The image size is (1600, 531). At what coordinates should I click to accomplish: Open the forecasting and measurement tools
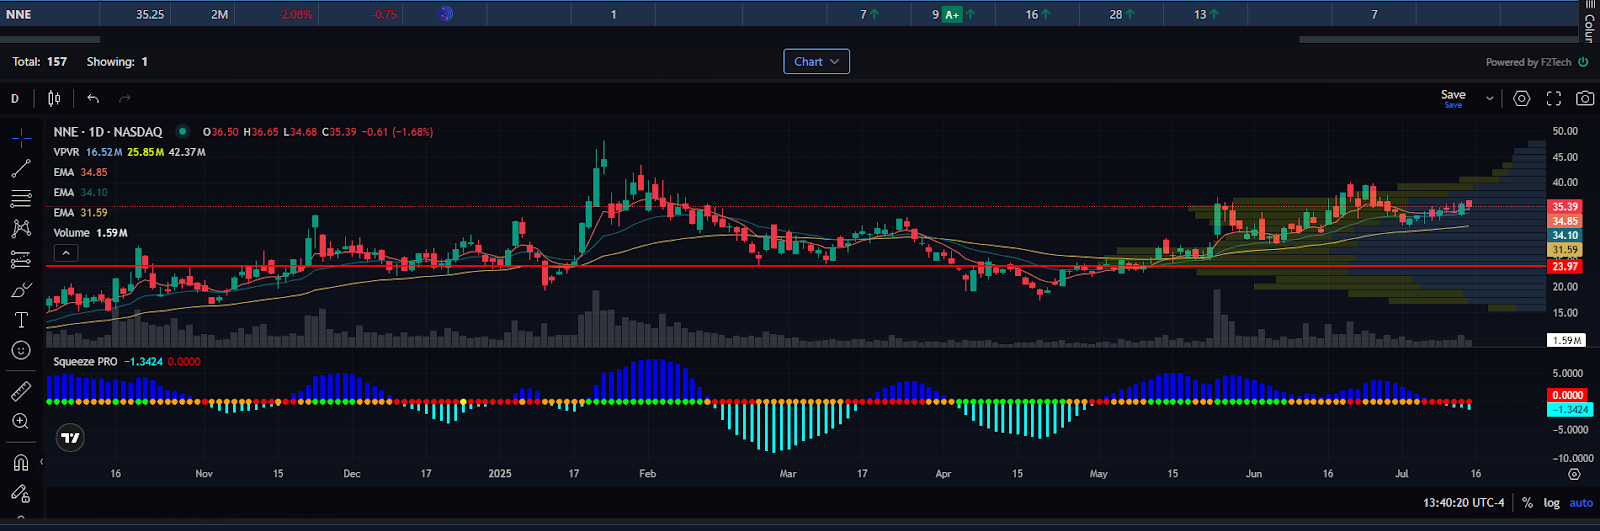click(x=21, y=260)
